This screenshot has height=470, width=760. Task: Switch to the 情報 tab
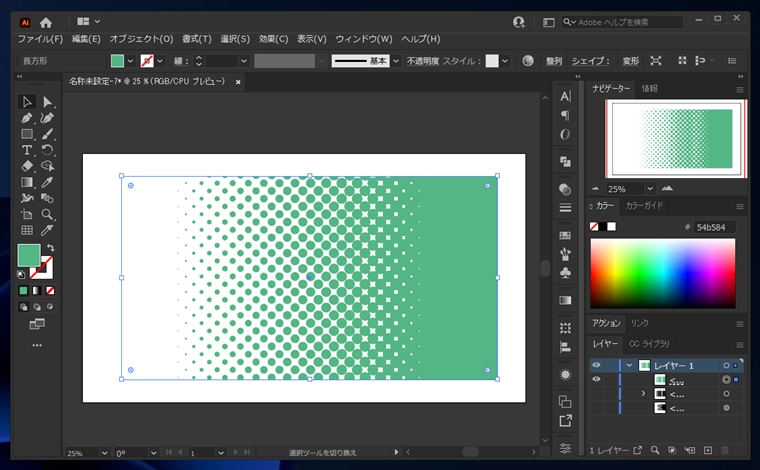(x=649, y=89)
